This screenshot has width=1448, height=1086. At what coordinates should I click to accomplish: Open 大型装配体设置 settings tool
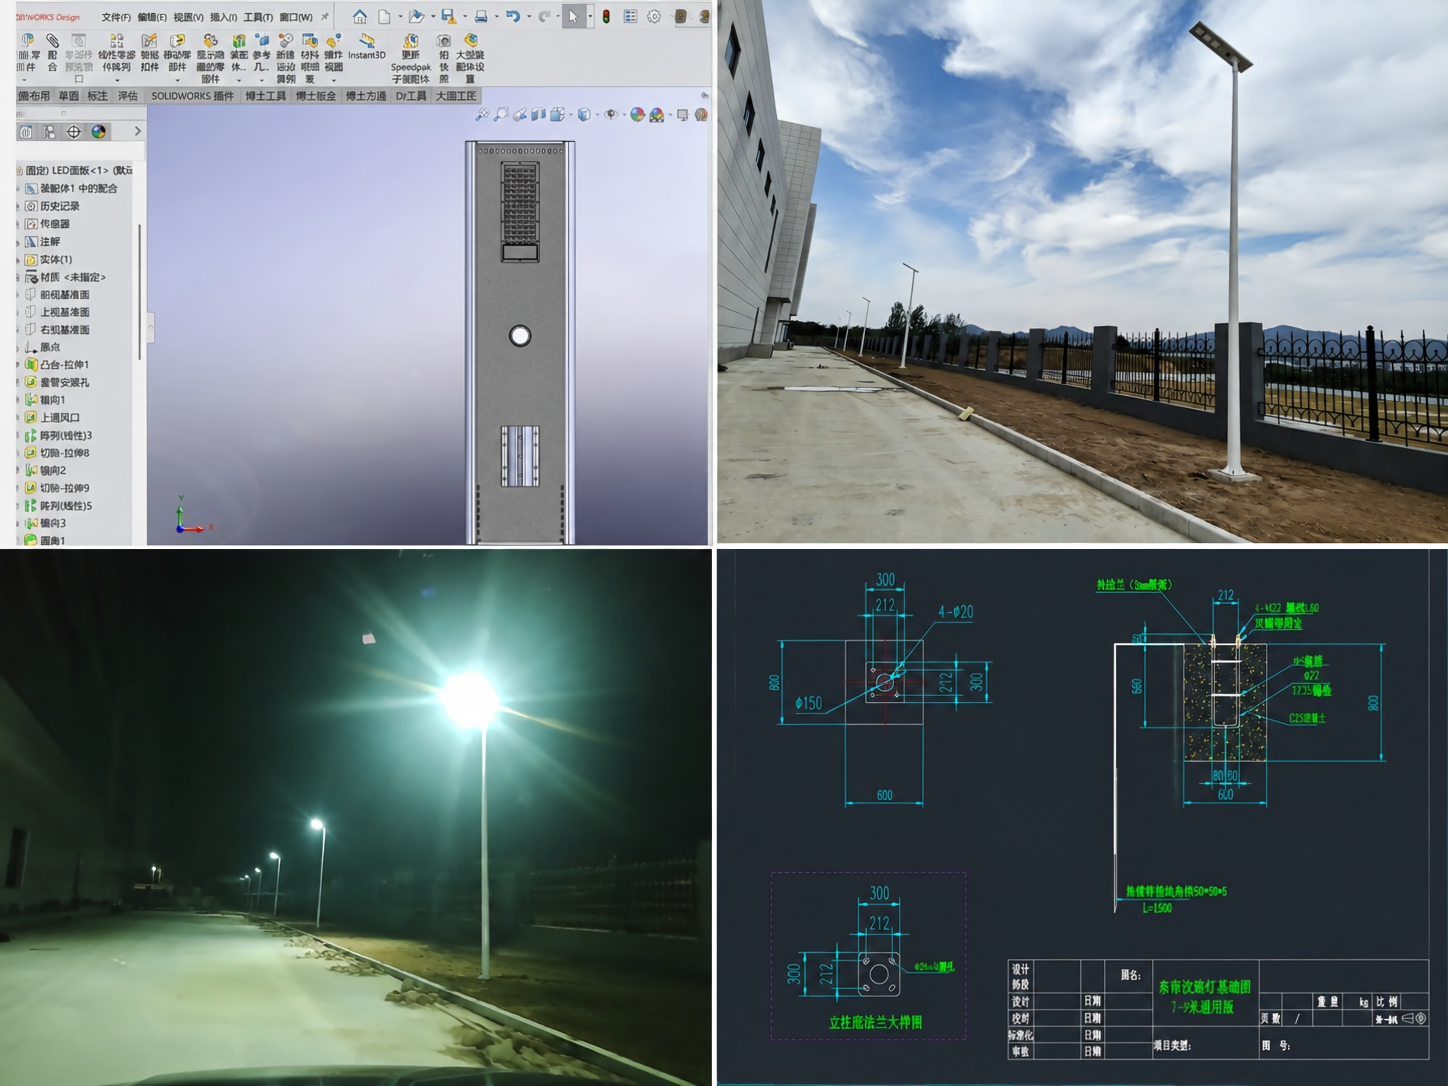coord(470,58)
